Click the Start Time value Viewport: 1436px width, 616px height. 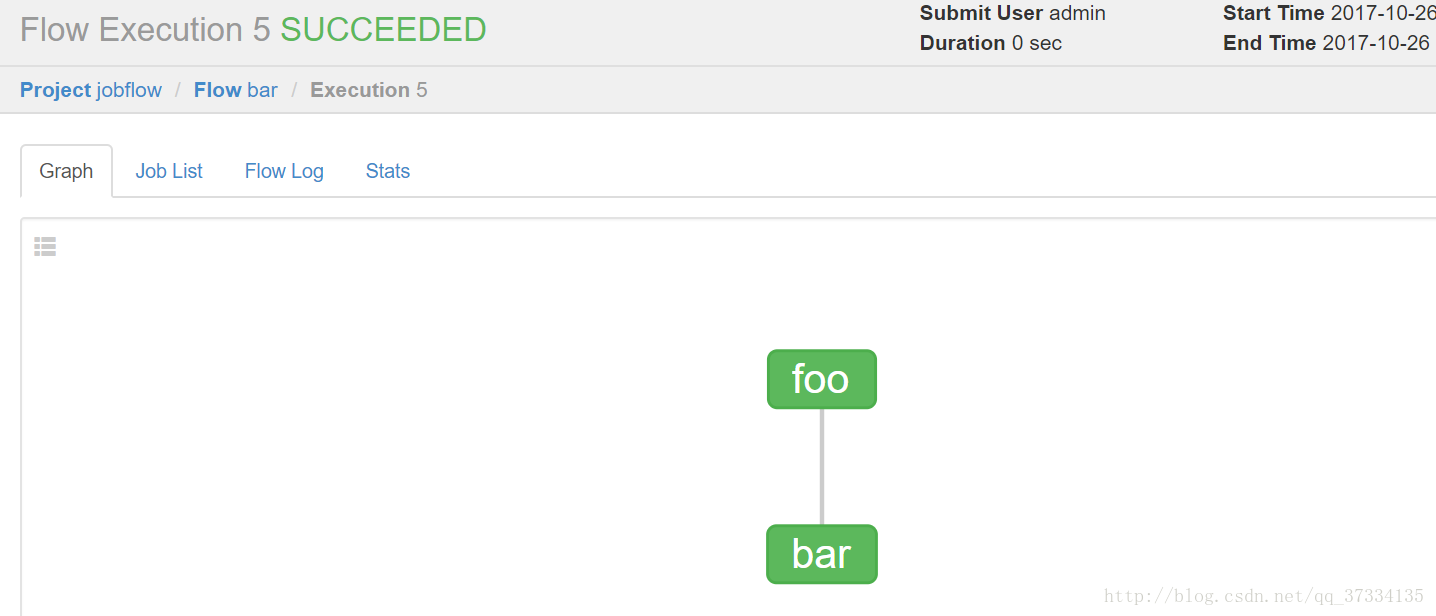pyautogui.click(x=1382, y=13)
